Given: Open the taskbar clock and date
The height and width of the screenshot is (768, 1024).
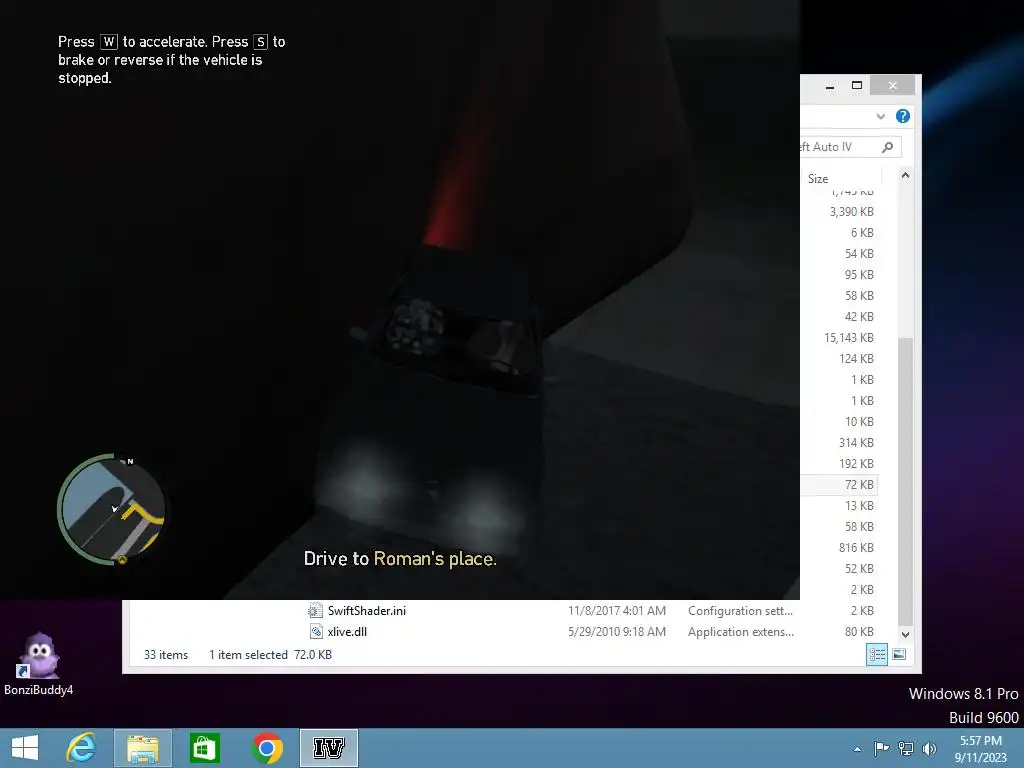Looking at the screenshot, I should [980, 748].
